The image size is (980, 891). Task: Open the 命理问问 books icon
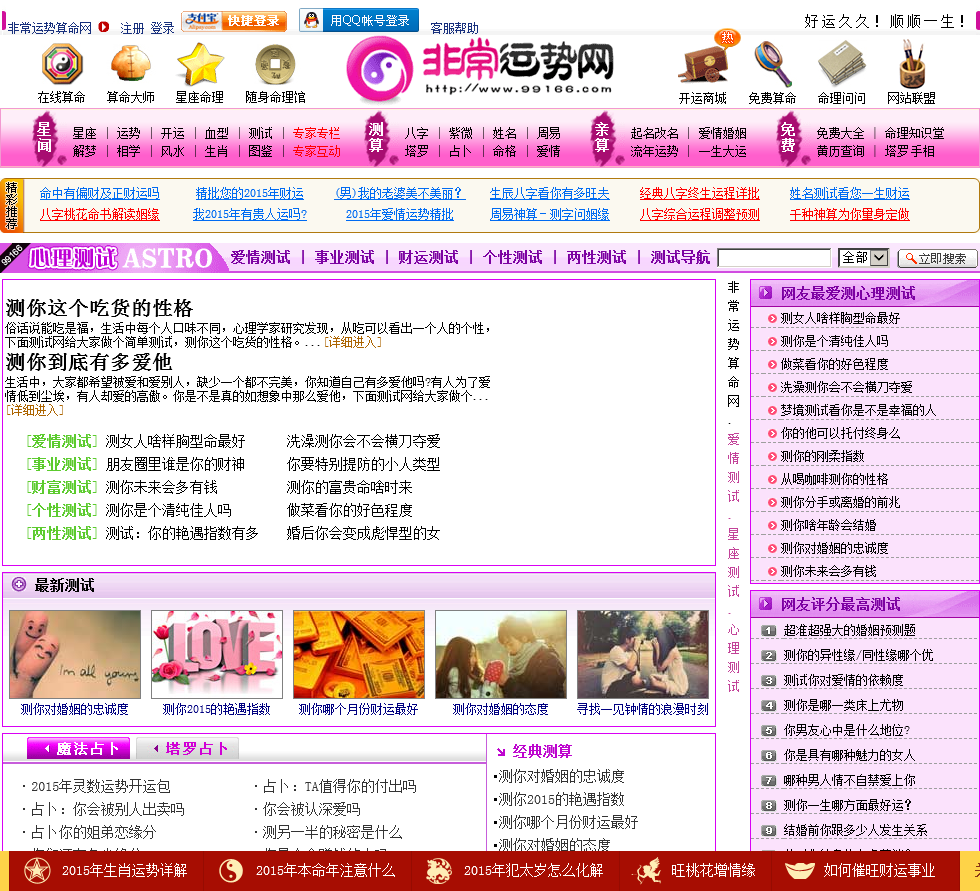842,64
